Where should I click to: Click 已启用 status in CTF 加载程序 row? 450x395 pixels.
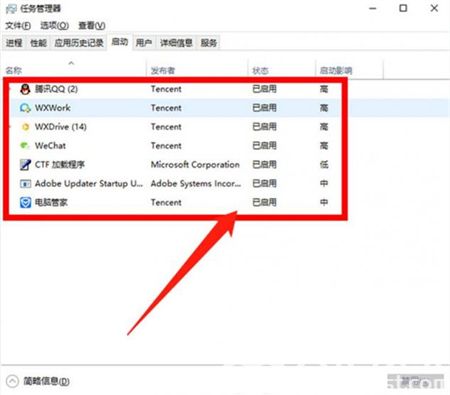(264, 165)
